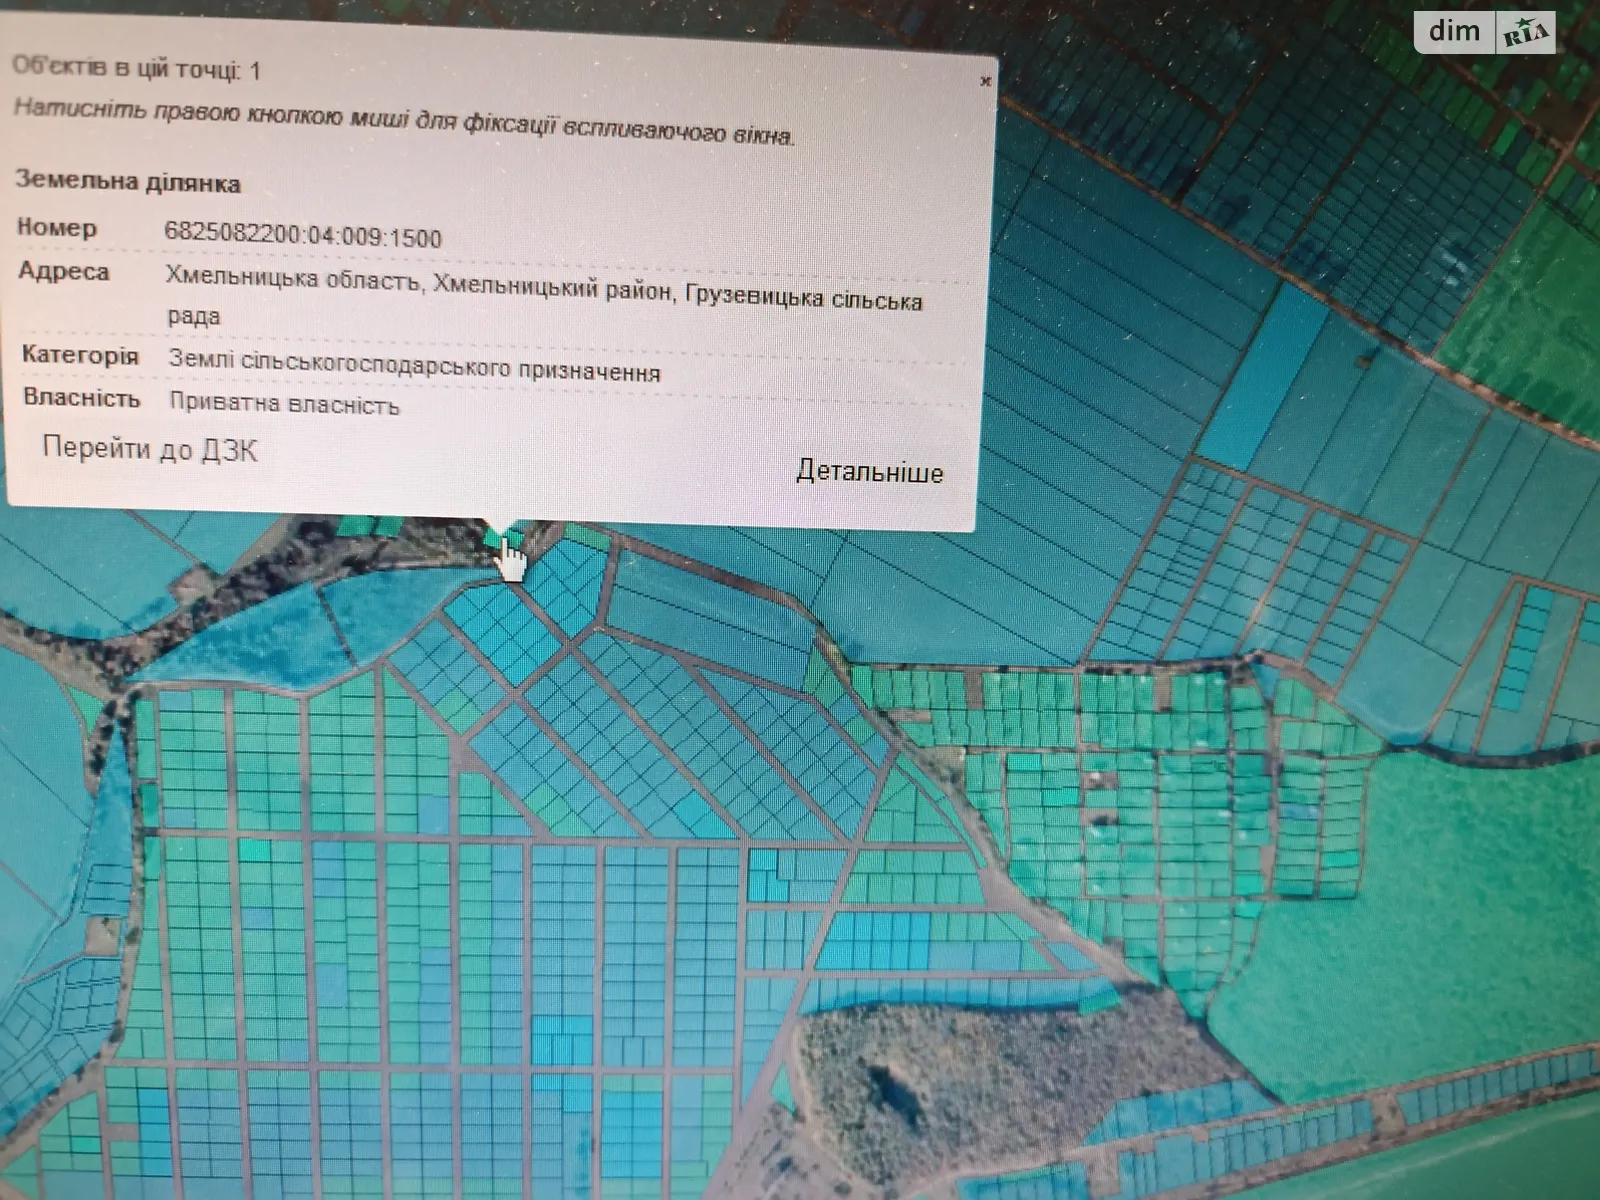The image size is (1600, 1200).
Task: Click the cadastral number 6825082200:04:009:1500
Action: tap(302, 236)
